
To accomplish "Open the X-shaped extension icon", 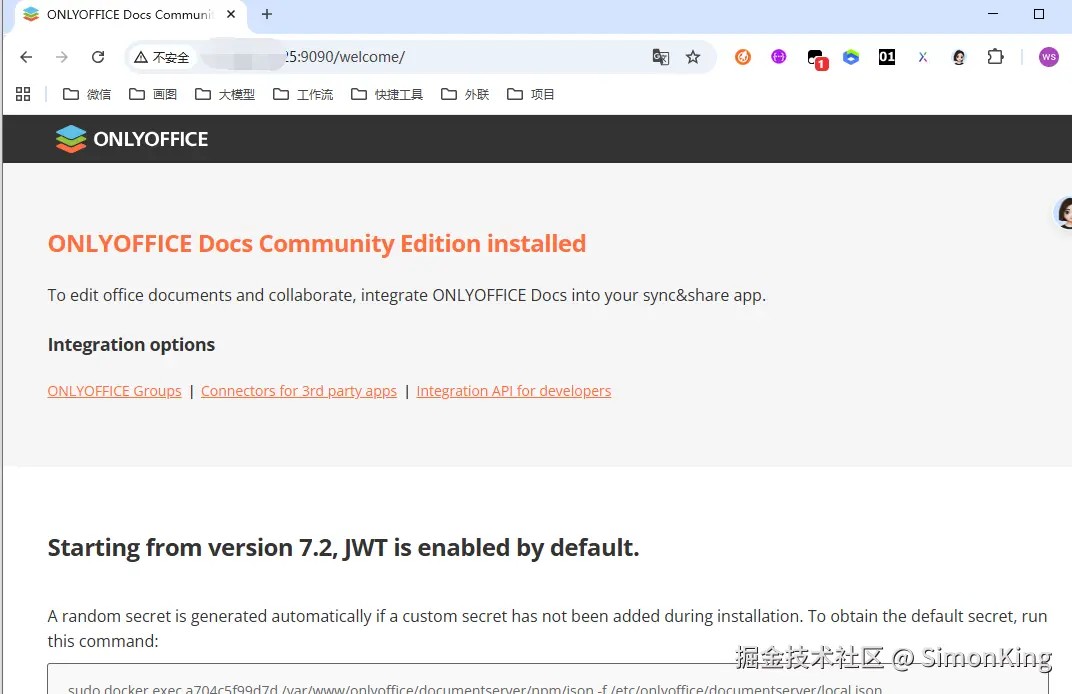I will pos(923,57).
